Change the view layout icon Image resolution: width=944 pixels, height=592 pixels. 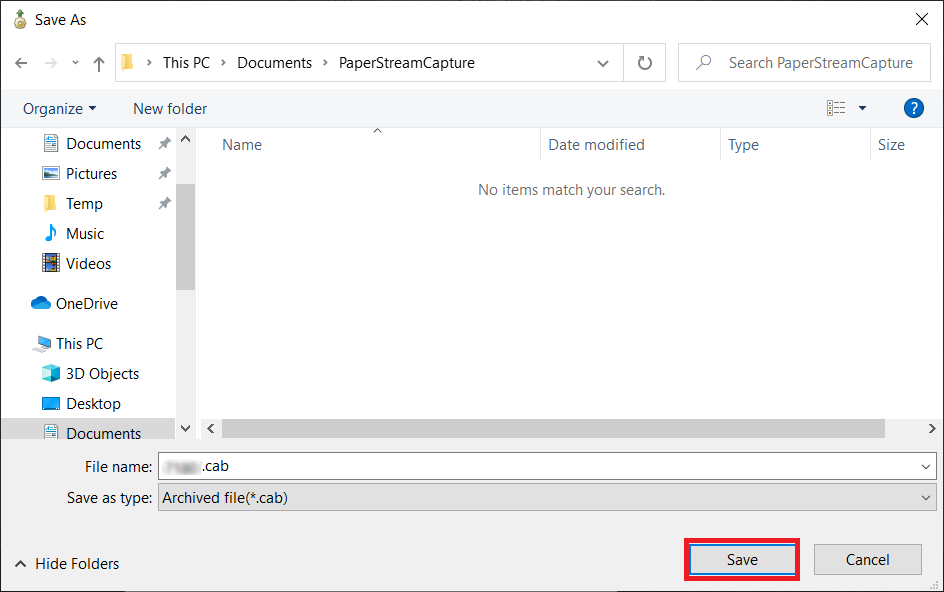pos(836,108)
